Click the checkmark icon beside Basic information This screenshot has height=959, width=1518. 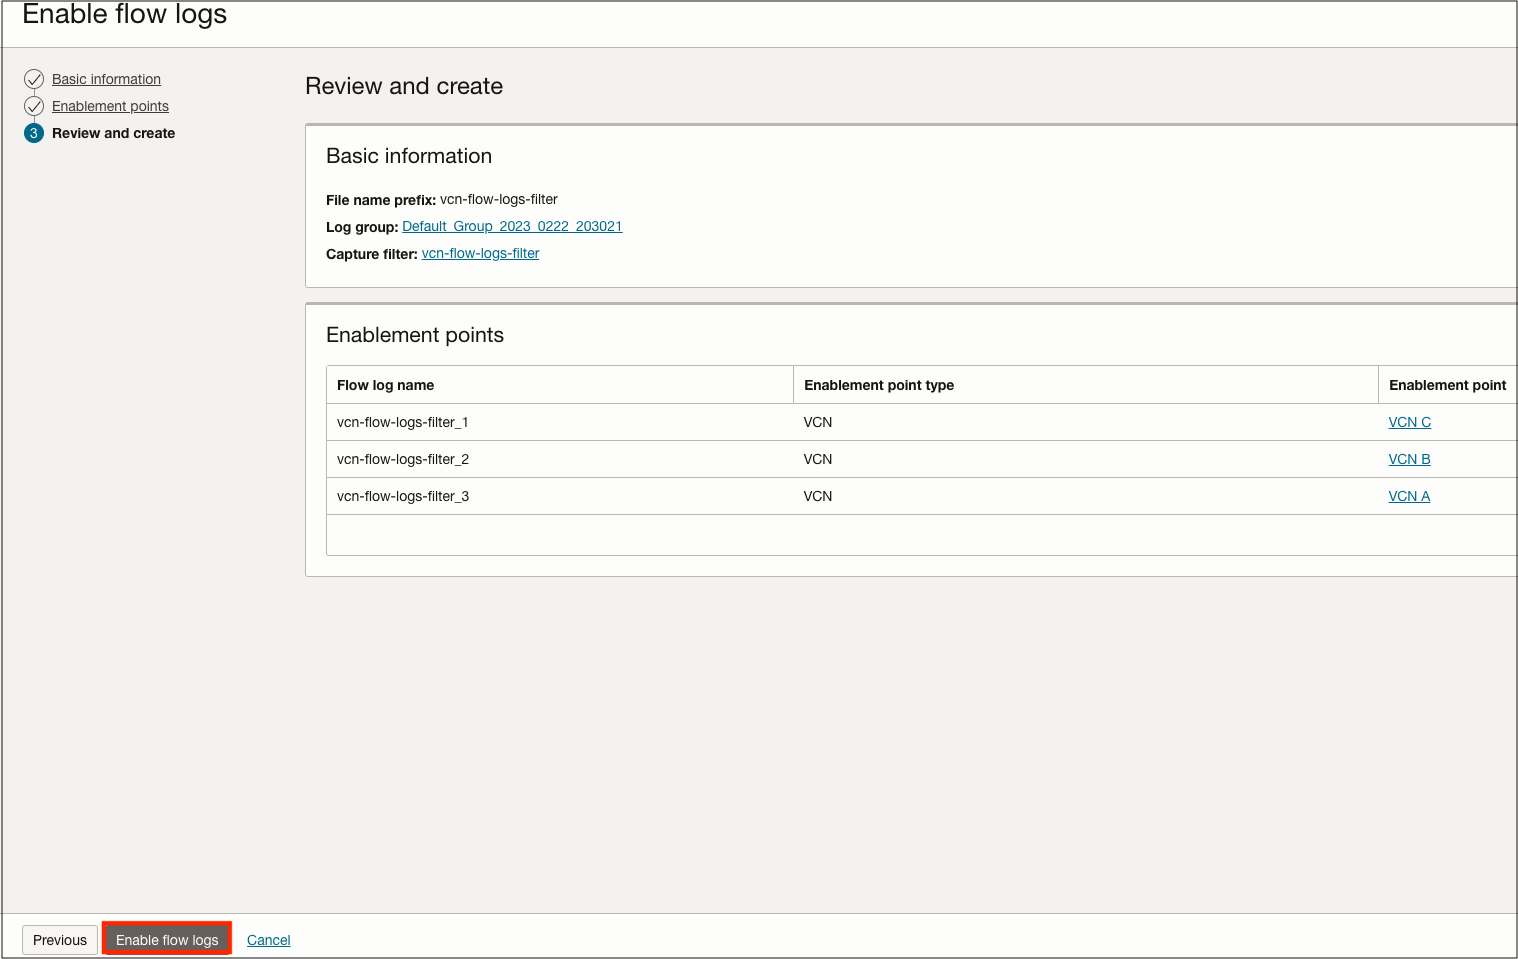coord(34,79)
